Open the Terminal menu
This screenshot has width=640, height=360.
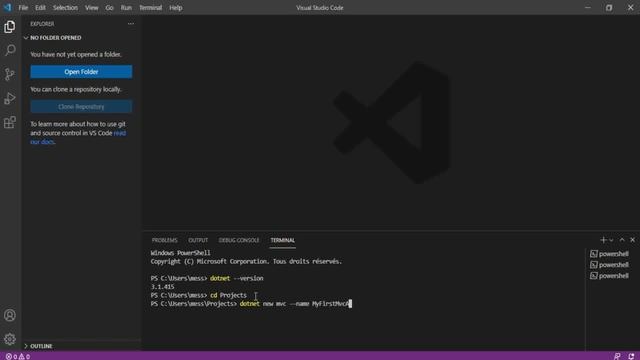[151, 8]
